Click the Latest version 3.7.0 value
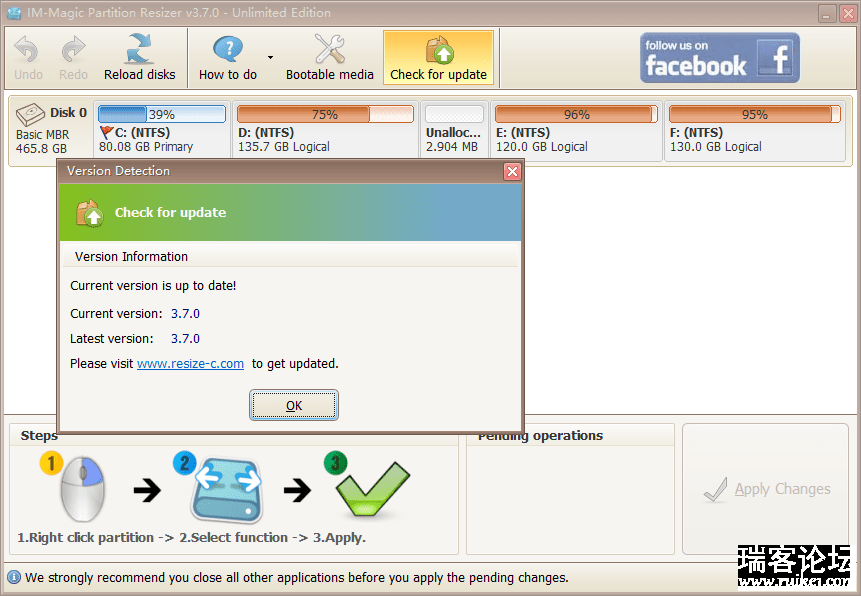The image size is (861, 596). point(185,338)
